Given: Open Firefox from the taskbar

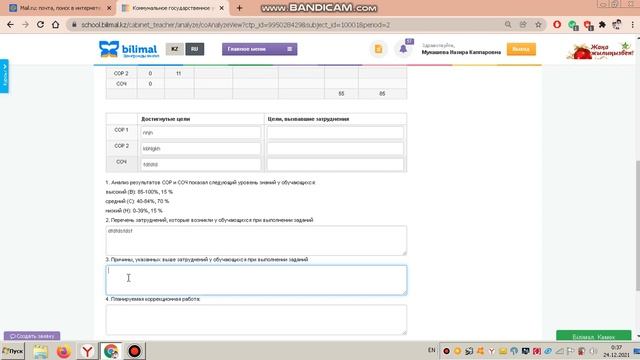Looking at the screenshot, I should click(63, 351).
